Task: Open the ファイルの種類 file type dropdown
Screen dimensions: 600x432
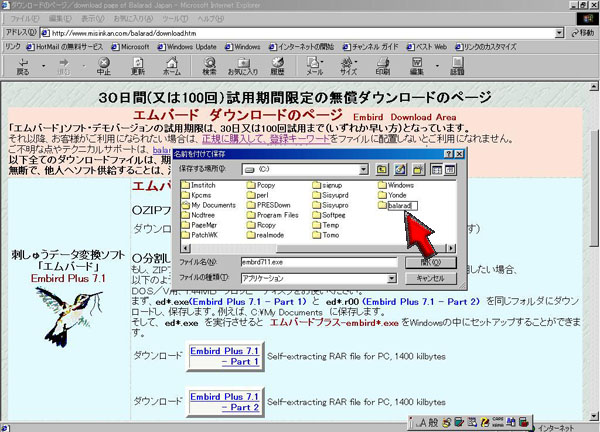Action: (391, 278)
